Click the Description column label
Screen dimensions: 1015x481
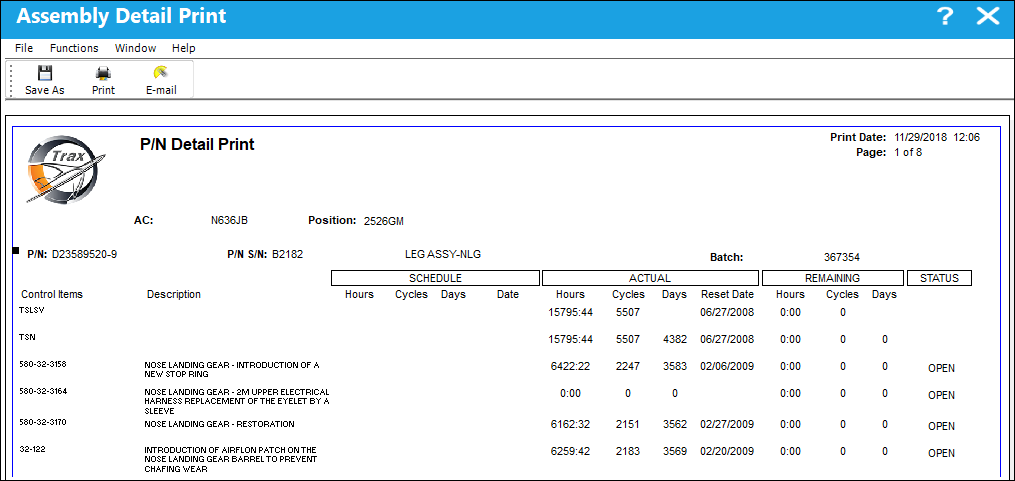pyautogui.click(x=174, y=294)
